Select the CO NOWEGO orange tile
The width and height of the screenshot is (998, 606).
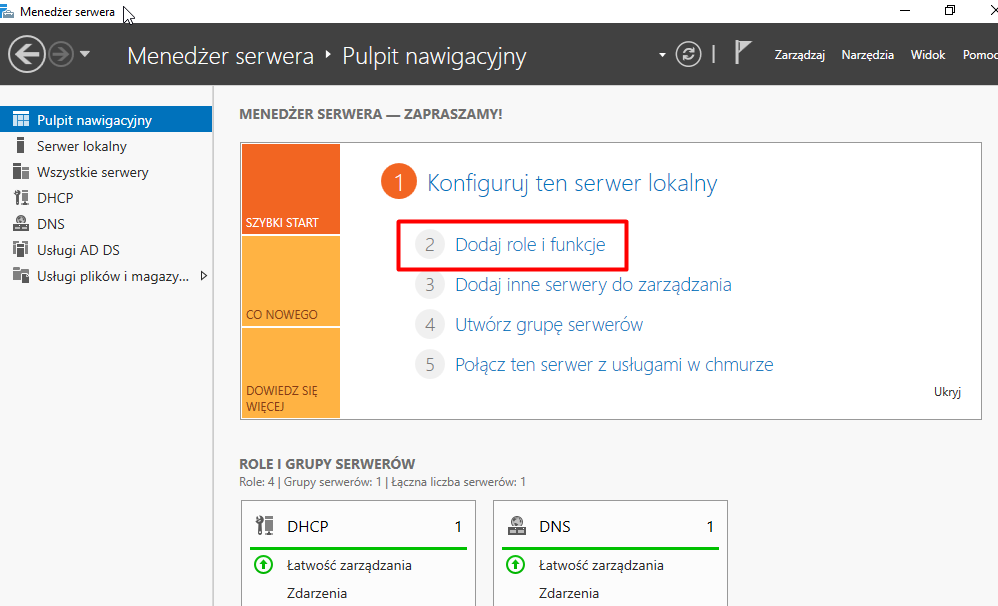point(290,281)
